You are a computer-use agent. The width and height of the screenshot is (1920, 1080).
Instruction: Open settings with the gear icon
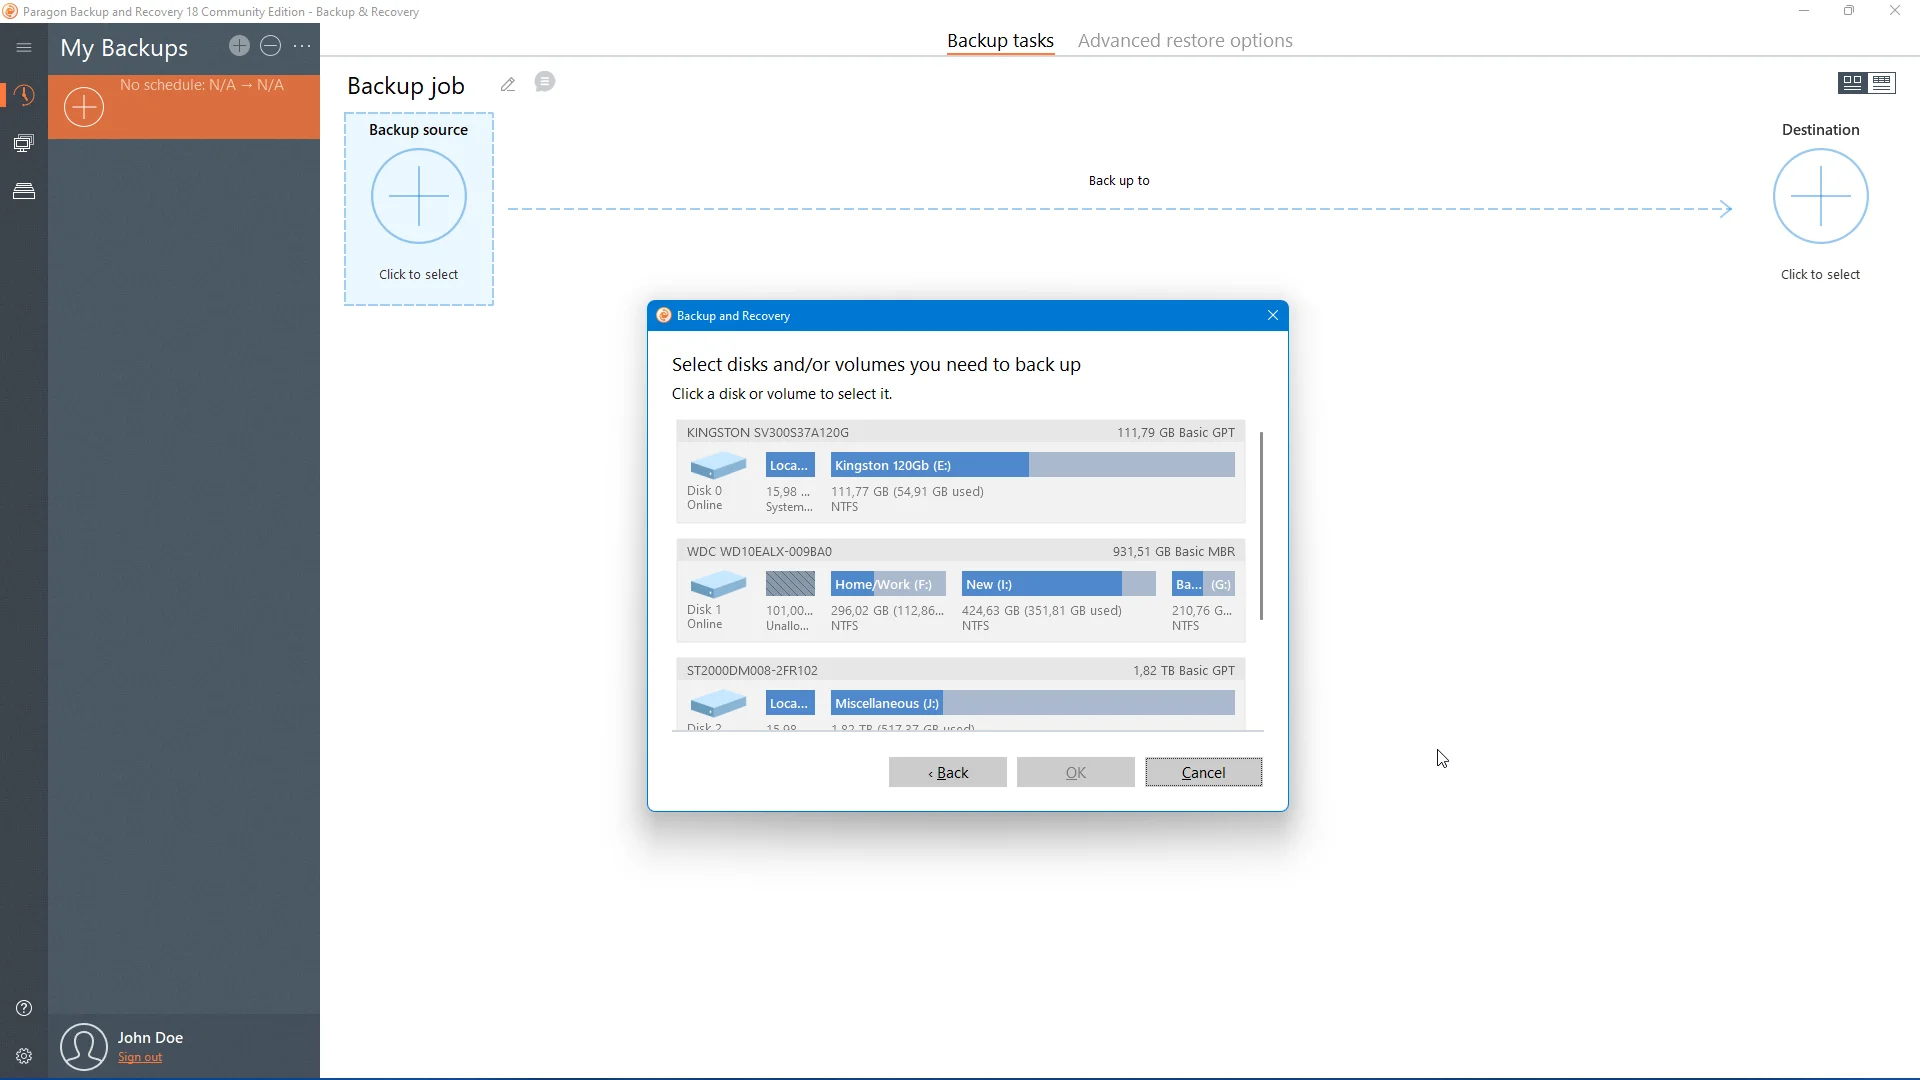(x=23, y=1056)
